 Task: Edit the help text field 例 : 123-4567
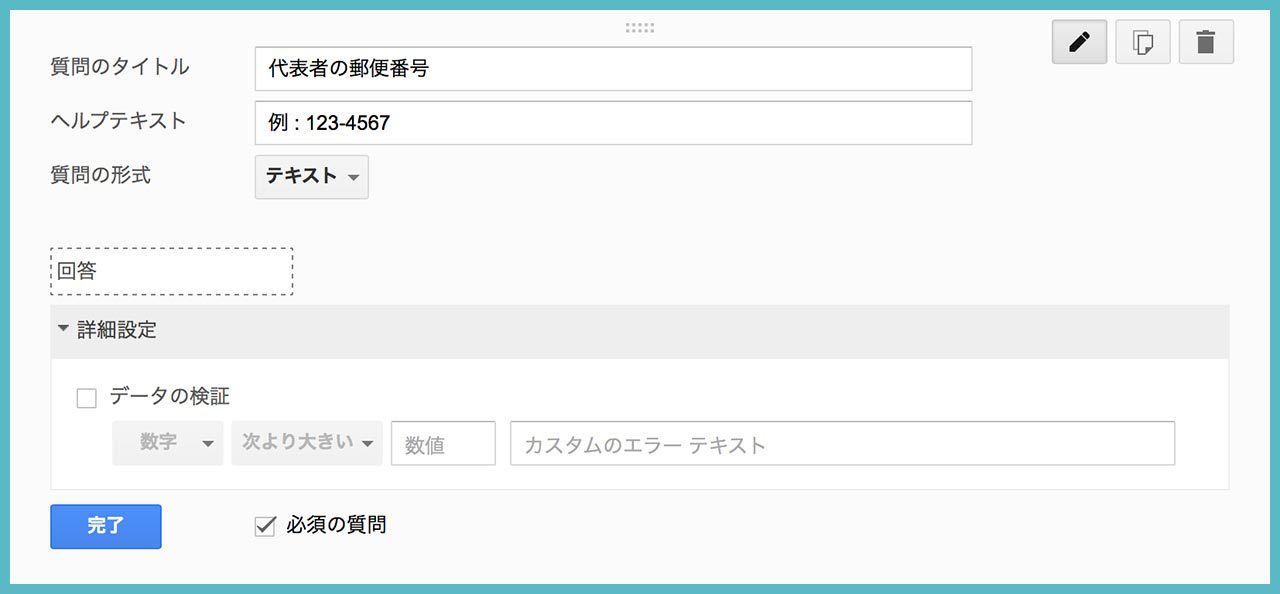tap(613, 123)
